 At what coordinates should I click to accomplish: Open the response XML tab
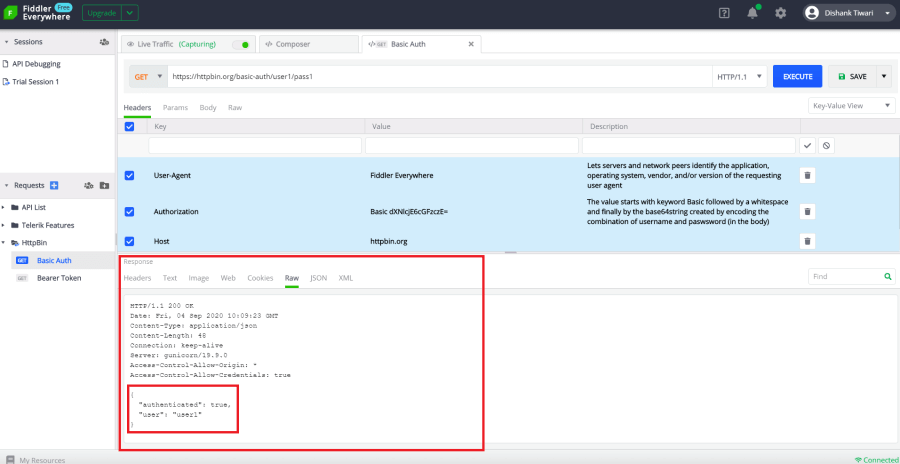[x=346, y=278]
